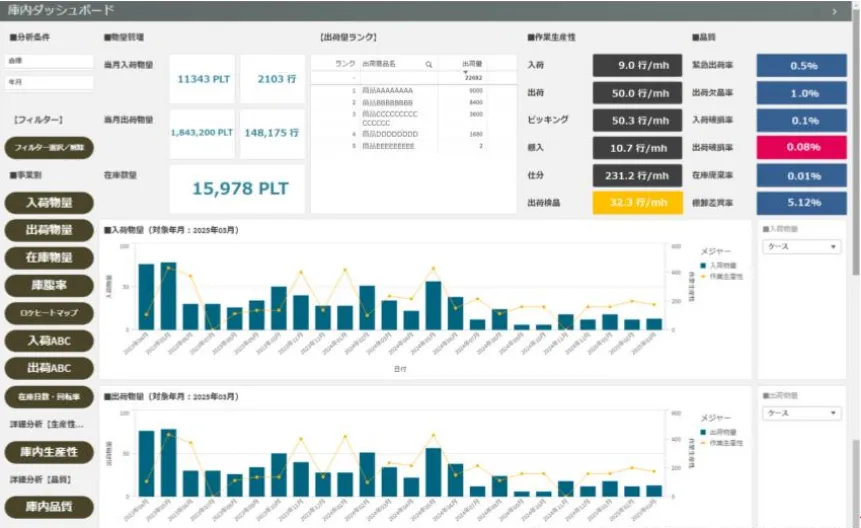Open the 出荷物量 ケース dropdown
The width and height of the screenshot is (861, 528).
click(x=800, y=412)
